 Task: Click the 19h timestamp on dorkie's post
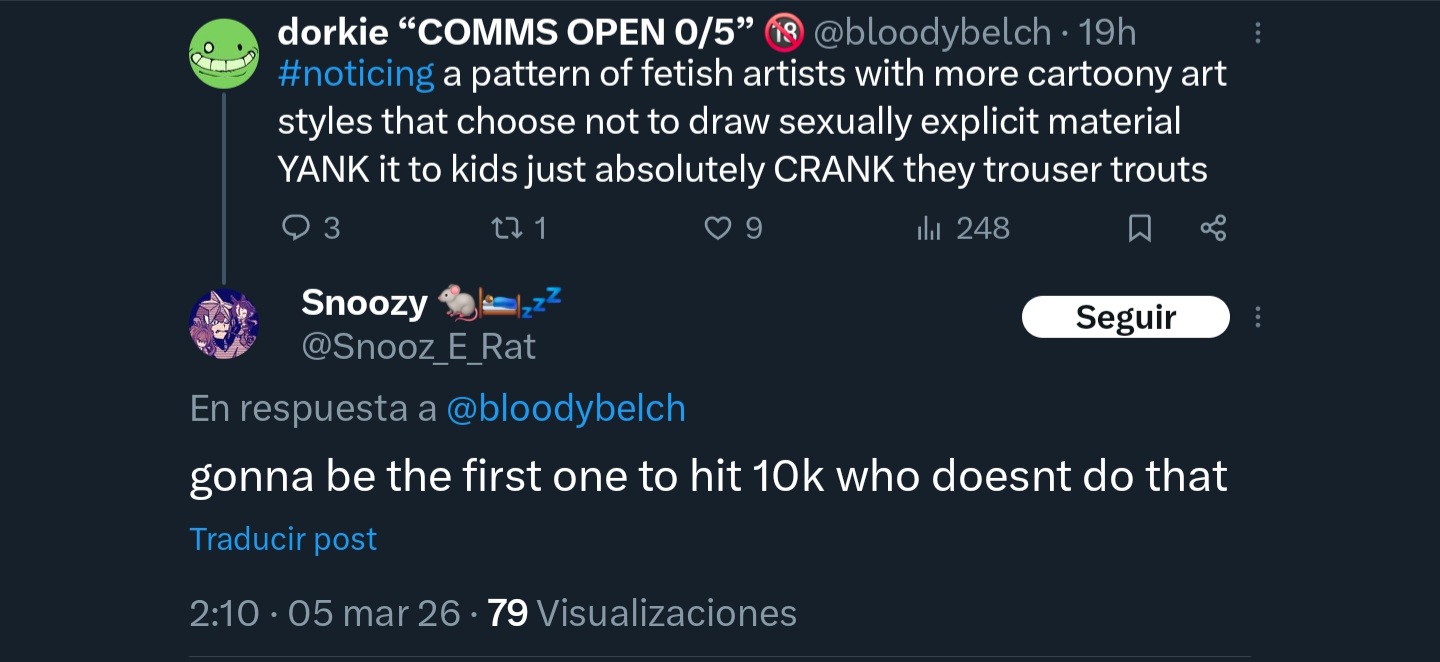click(x=1108, y=33)
